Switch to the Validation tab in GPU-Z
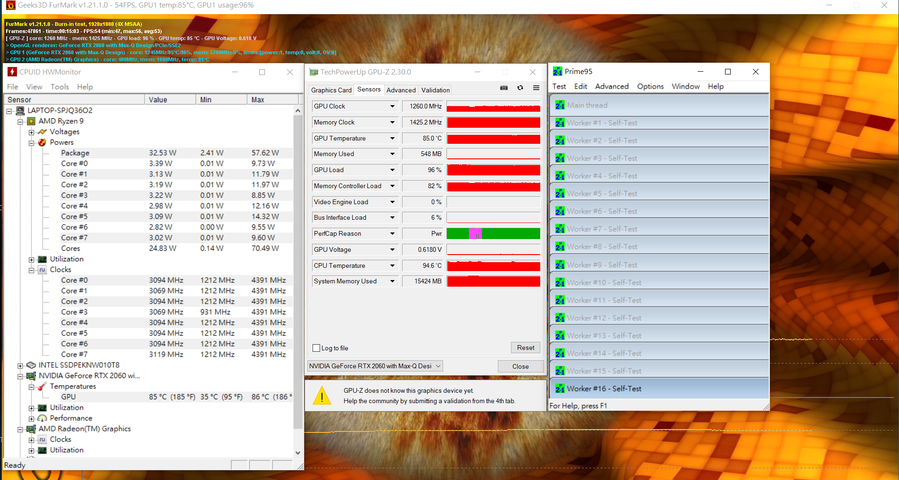The height and width of the screenshot is (480, 899). point(435,90)
